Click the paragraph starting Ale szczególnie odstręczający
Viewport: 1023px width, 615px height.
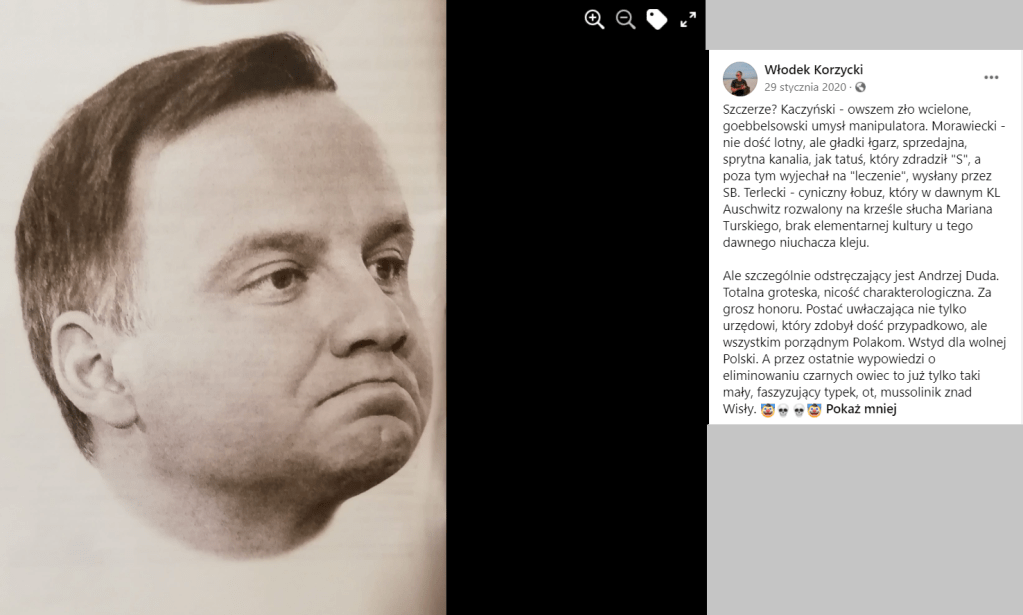pyautogui.click(x=864, y=342)
